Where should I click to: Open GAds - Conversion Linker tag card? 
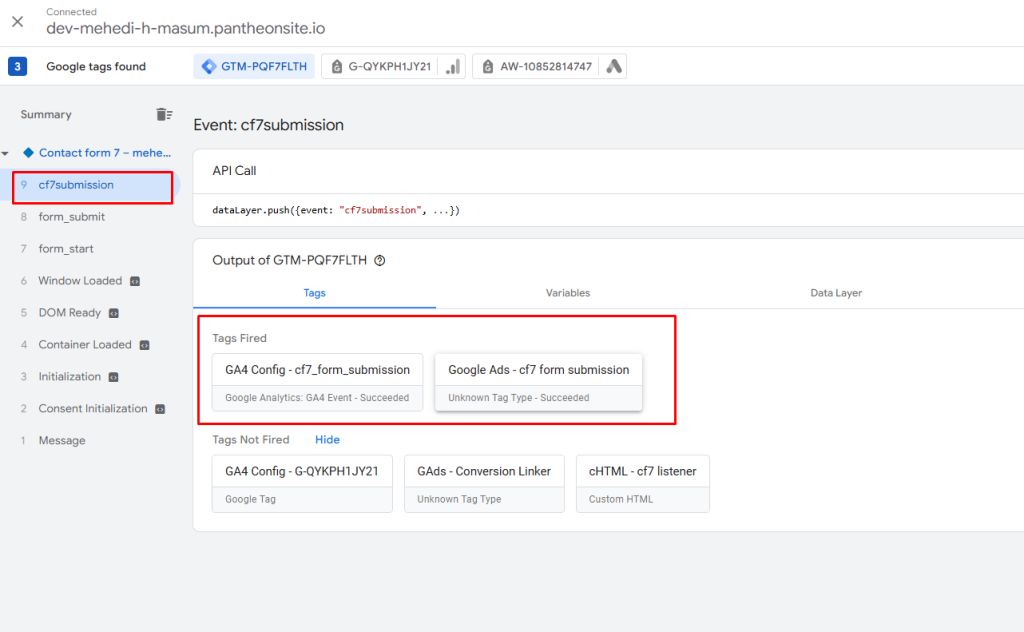(484, 484)
